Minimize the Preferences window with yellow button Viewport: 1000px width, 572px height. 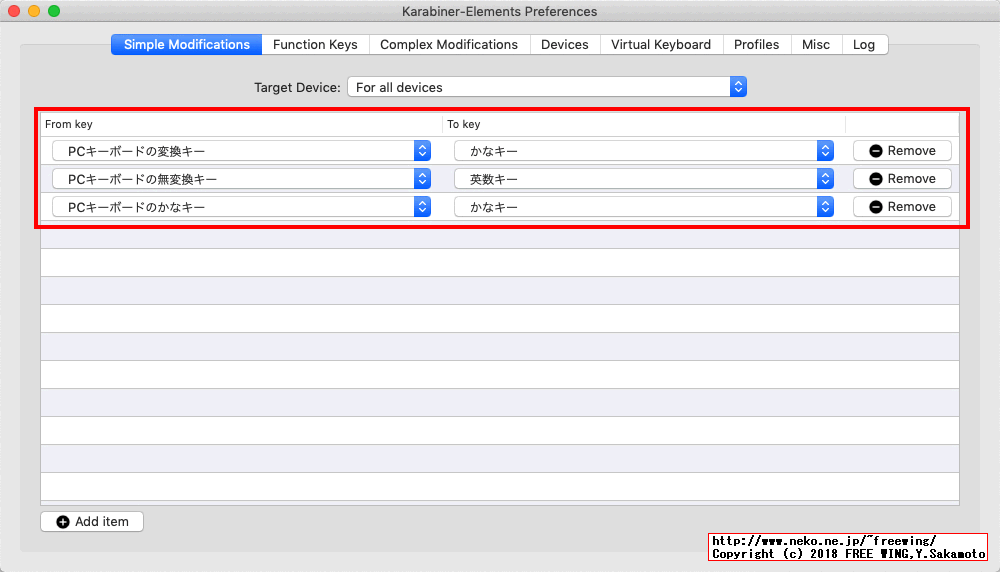click(34, 11)
